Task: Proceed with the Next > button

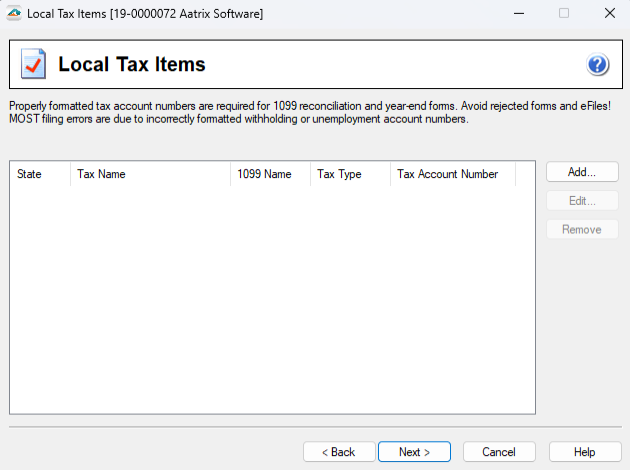Action: [x=414, y=452]
